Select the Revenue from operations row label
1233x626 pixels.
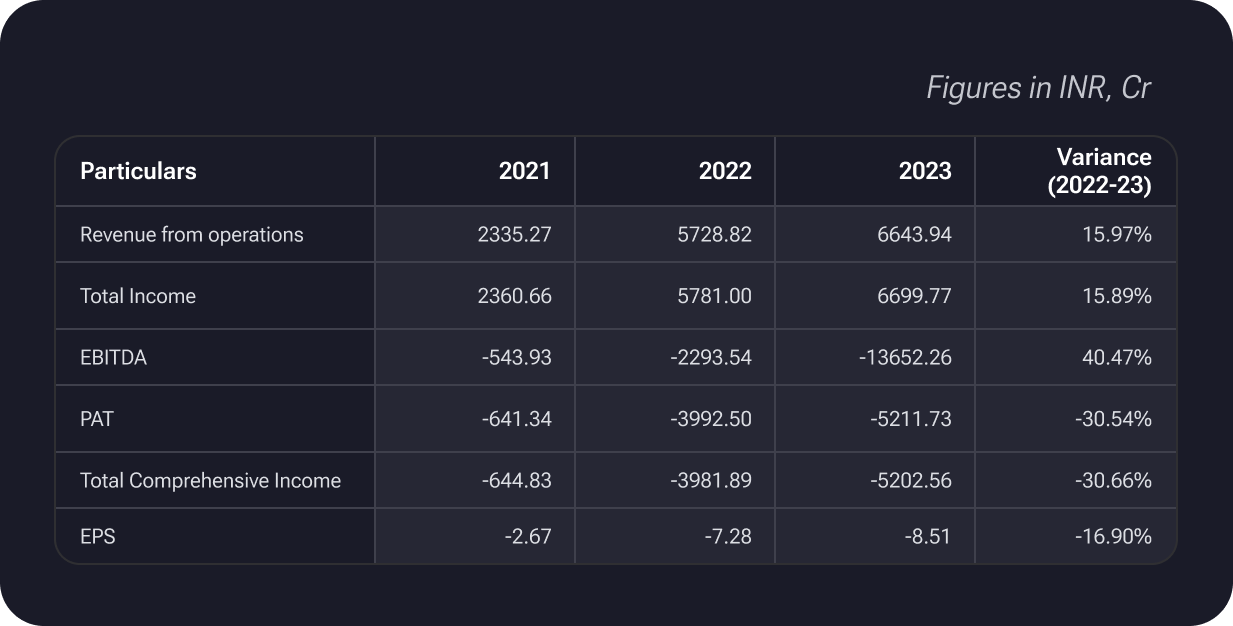click(x=191, y=235)
